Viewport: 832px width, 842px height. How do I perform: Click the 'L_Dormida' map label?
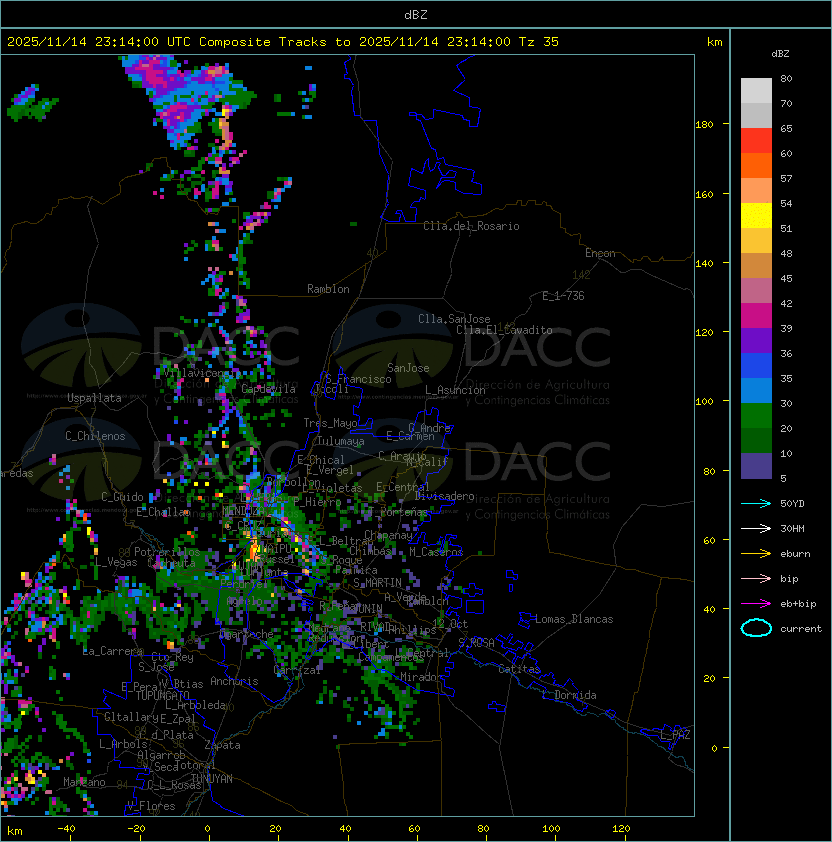coord(569,695)
